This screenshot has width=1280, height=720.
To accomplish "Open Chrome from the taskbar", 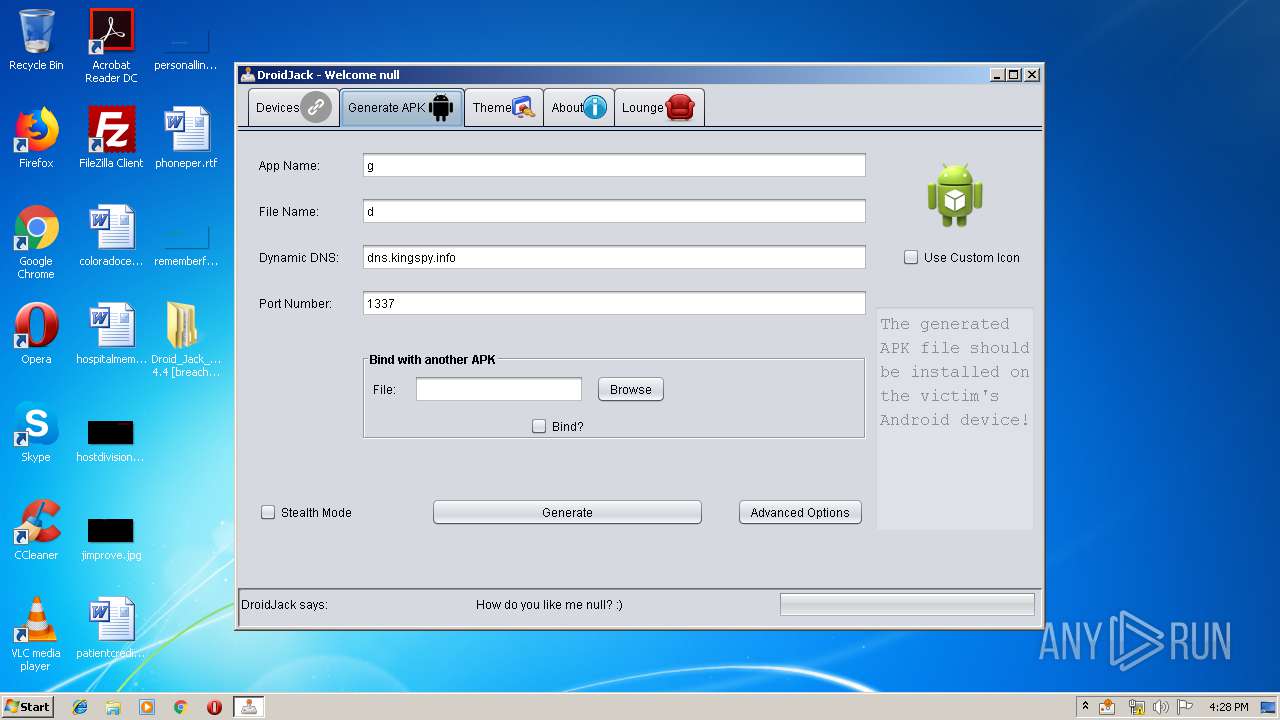I will [180, 707].
